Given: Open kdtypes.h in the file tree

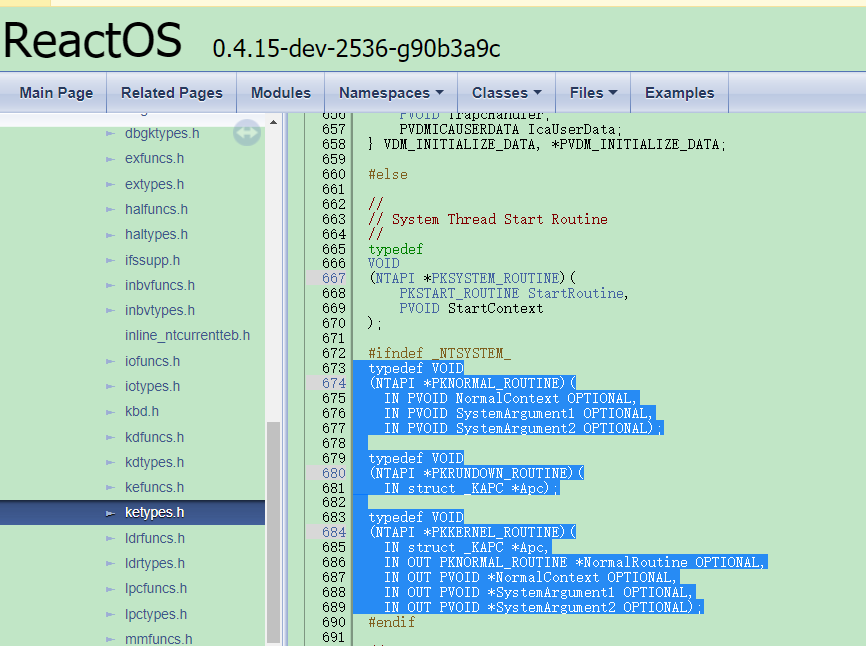Looking at the screenshot, I should [x=154, y=462].
